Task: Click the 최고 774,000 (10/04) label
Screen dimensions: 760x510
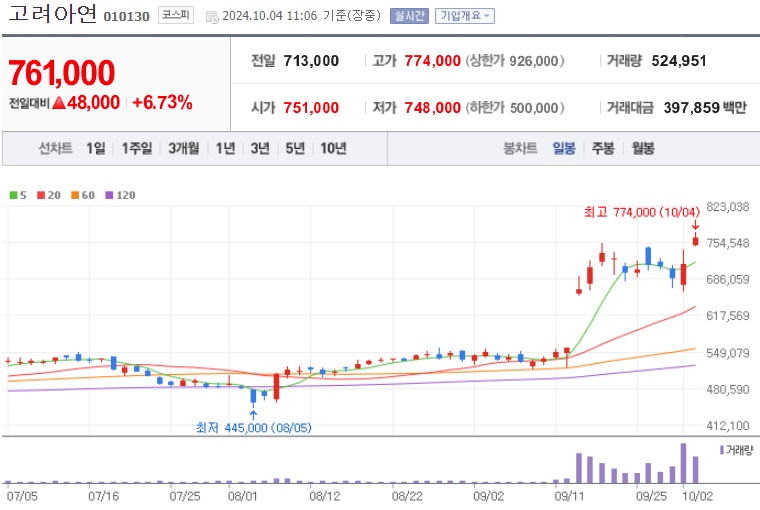Action: coord(642,212)
